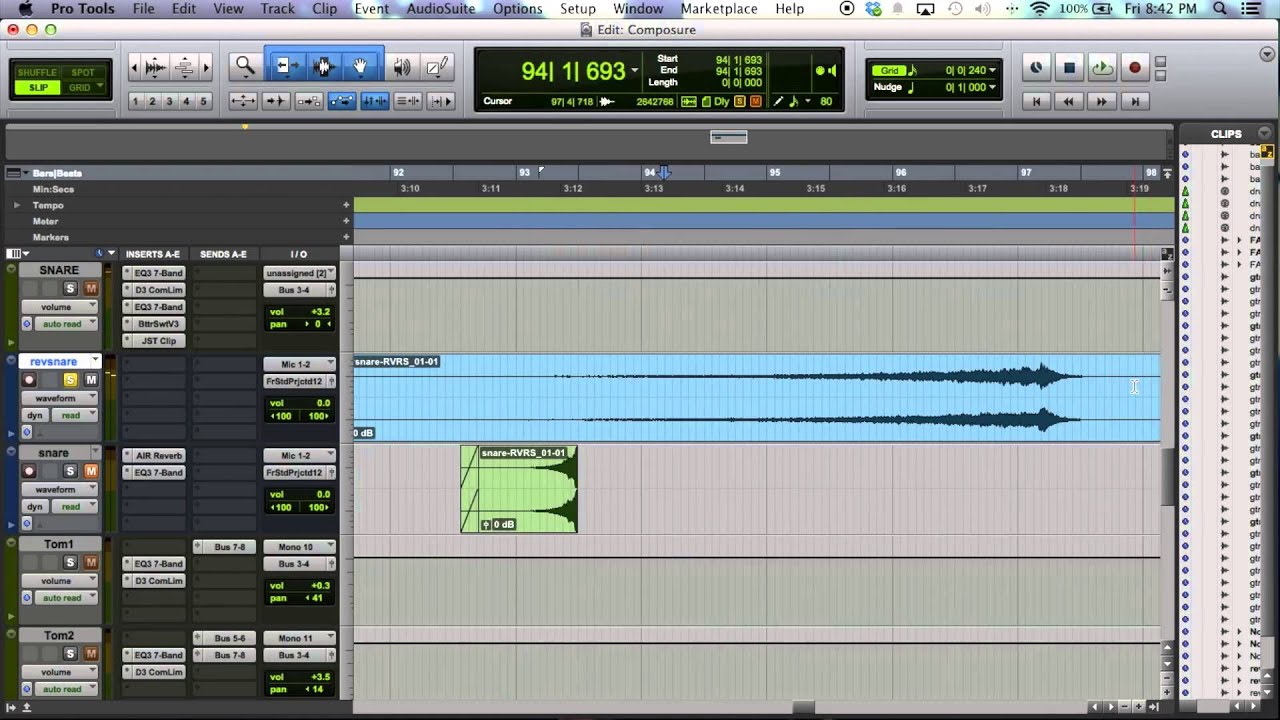Select the Grabber hand tool

tap(360, 67)
